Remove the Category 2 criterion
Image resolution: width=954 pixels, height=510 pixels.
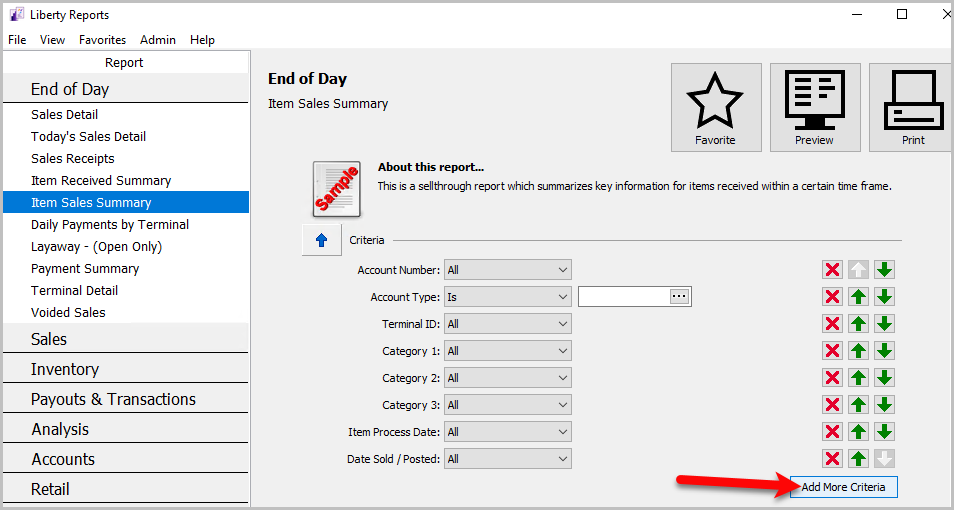[x=832, y=377]
